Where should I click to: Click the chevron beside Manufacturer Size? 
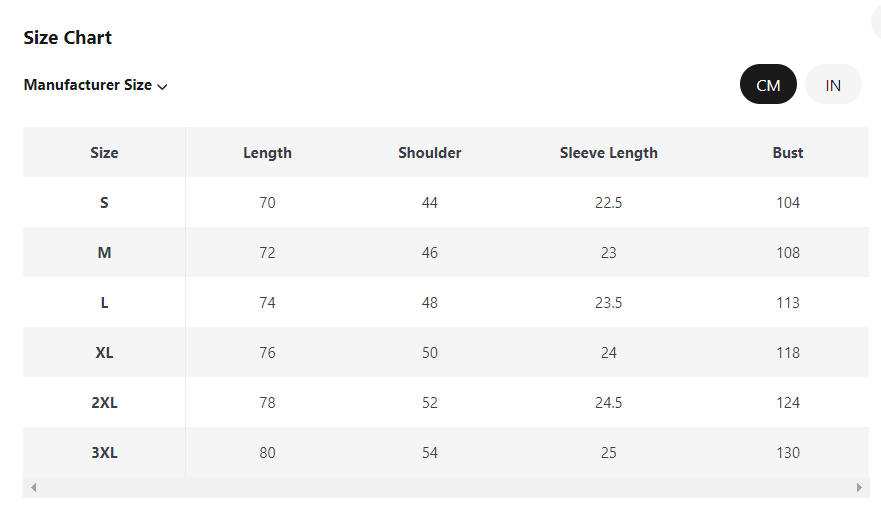[162, 86]
